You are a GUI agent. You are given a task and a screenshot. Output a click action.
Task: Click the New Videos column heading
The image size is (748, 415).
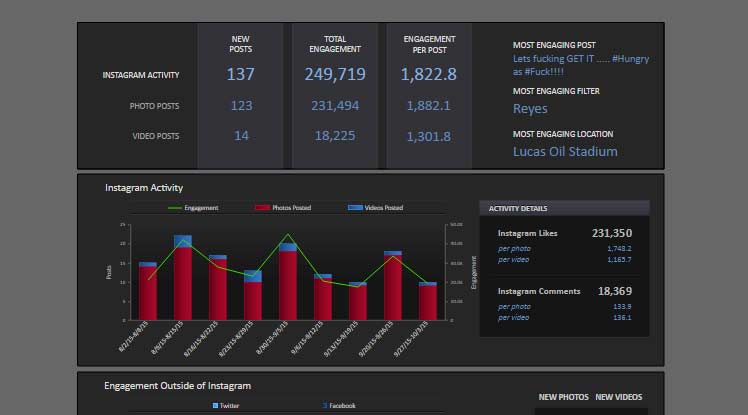(619, 397)
